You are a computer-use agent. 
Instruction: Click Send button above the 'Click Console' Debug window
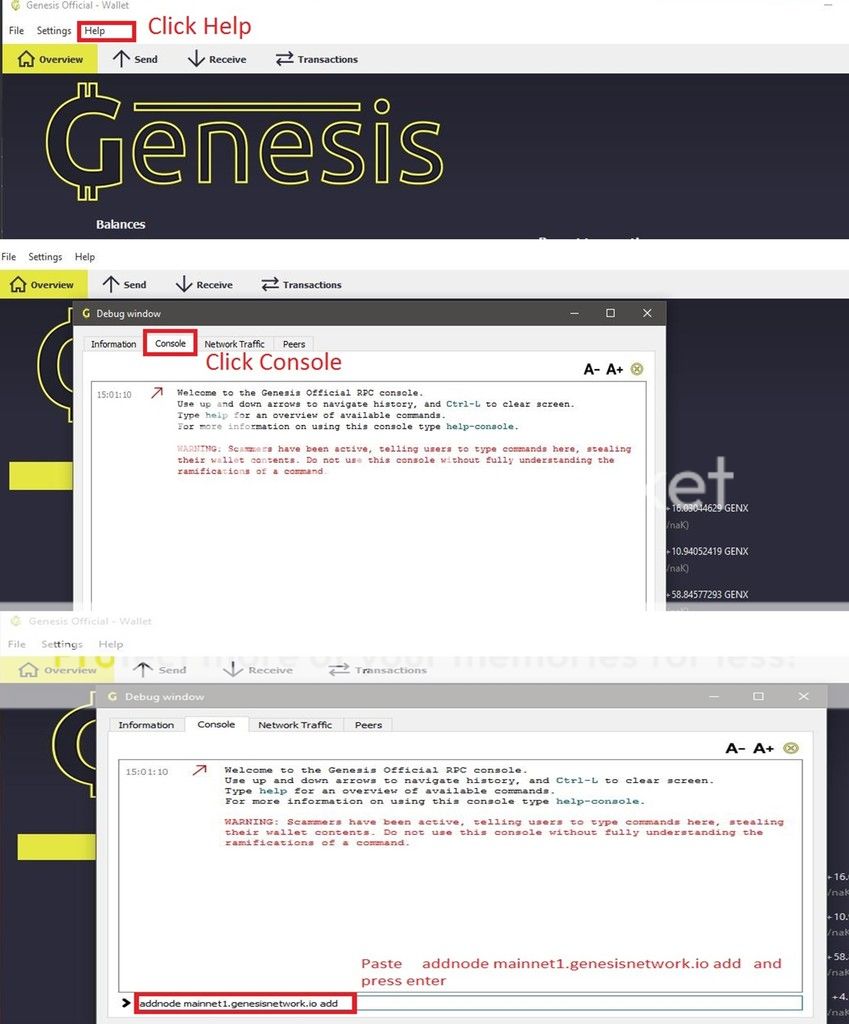pyautogui.click(x=124, y=285)
